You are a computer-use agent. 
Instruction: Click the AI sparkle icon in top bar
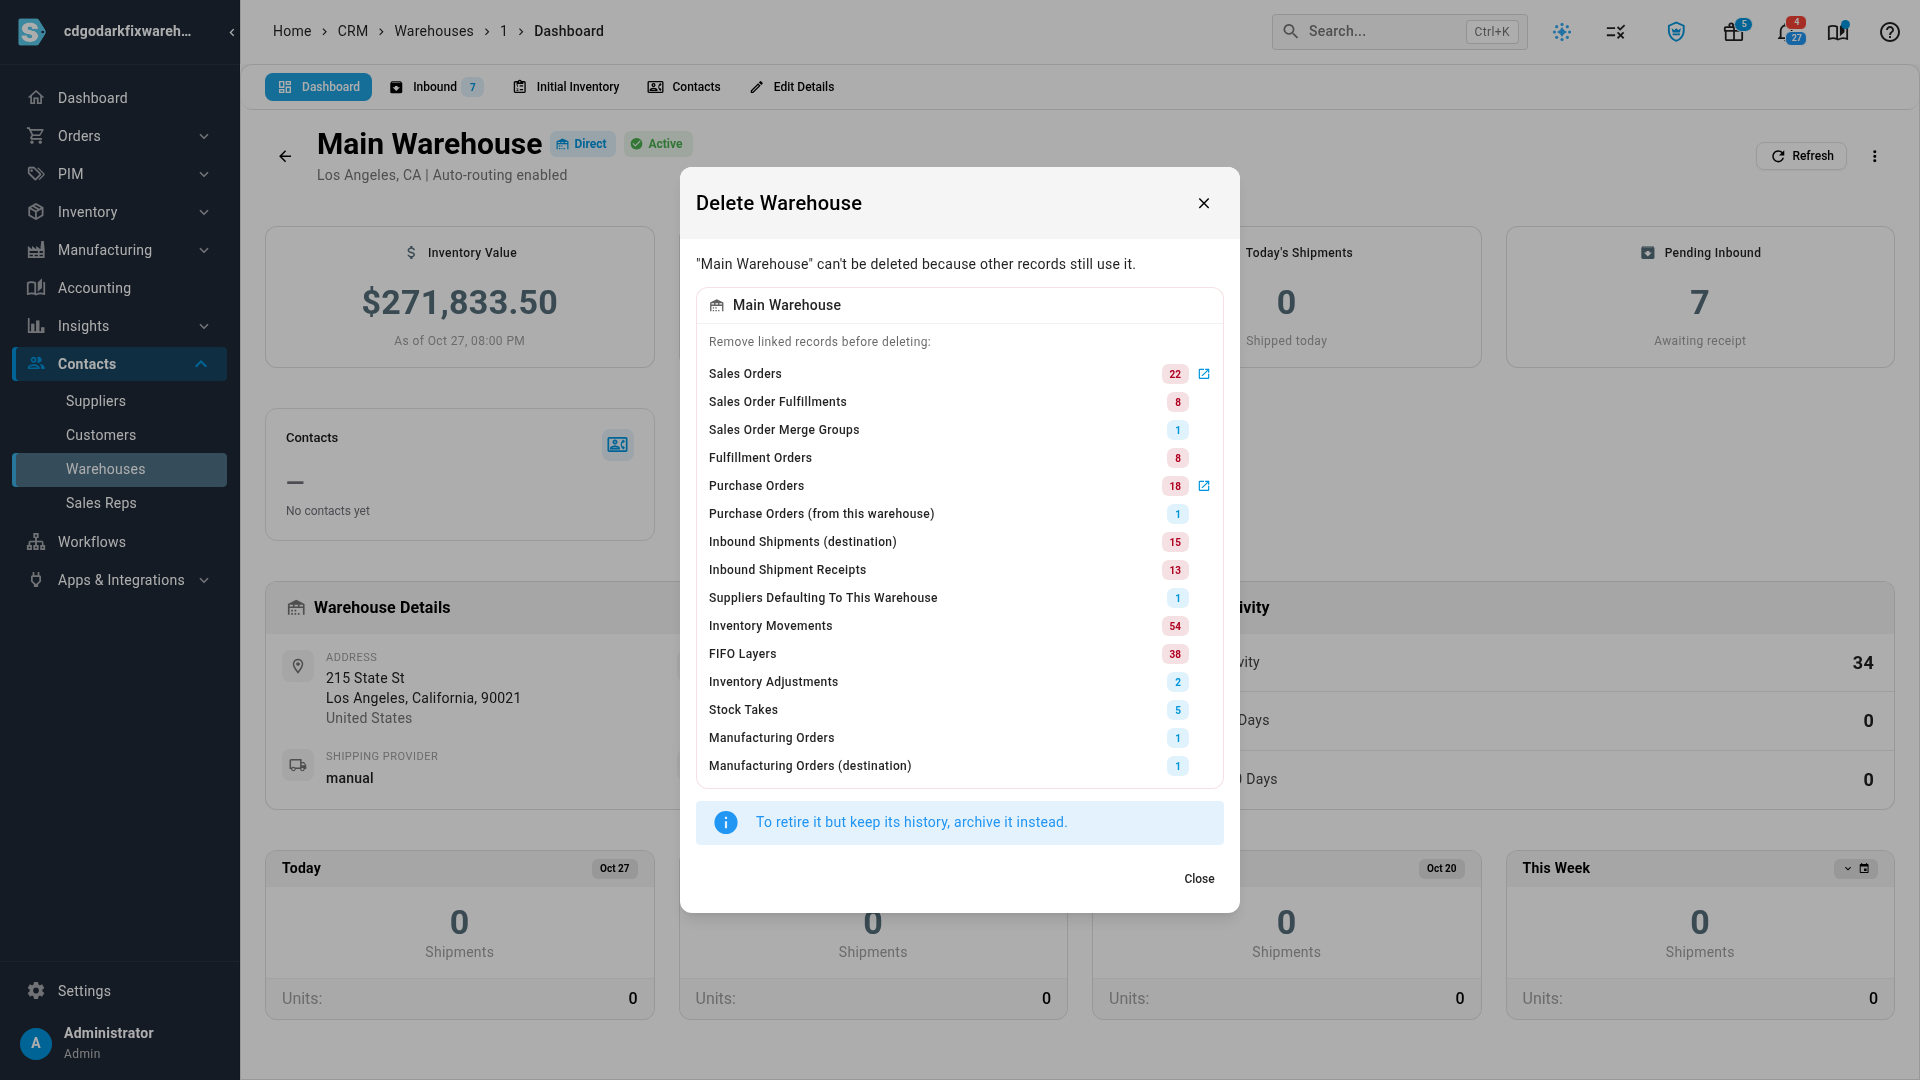[1562, 32]
